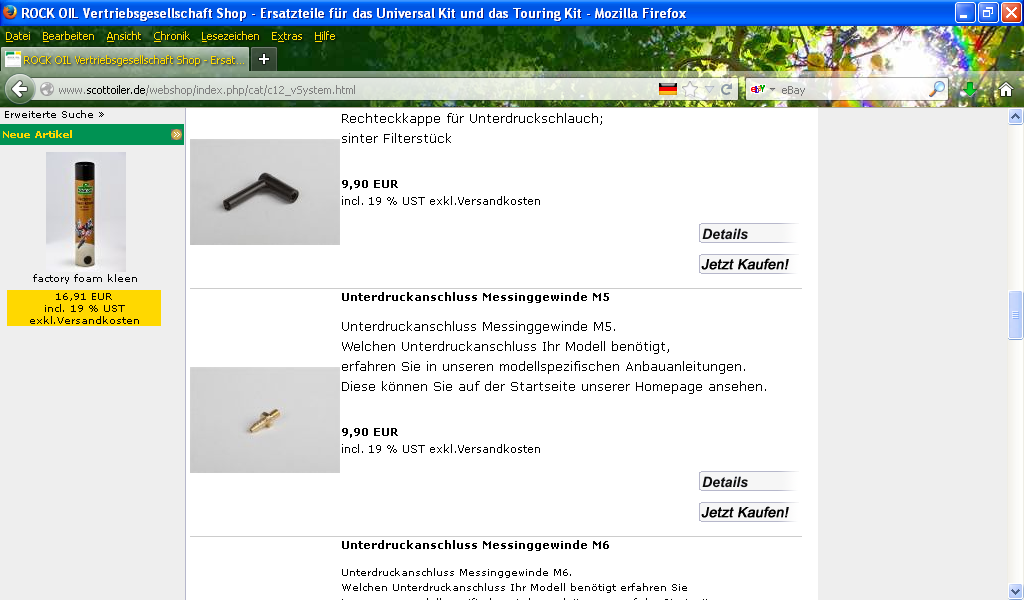Select the ROCK OIL Vertriebsgesellschaft Shop tab
The image size is (1024, 600).
click(x=125, y=59)
